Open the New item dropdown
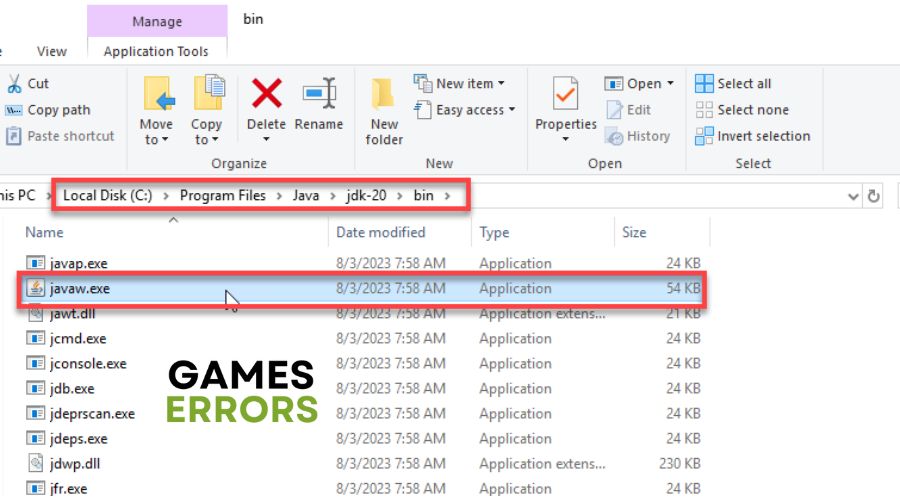Image resolution: width=900 pixels, height=500 pixels. click(459, 83)
